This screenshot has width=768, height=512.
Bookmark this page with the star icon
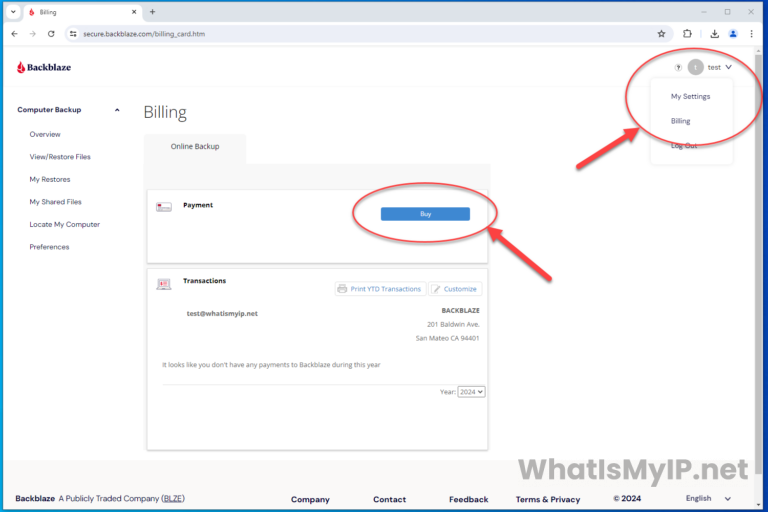[x=661, y=34]
